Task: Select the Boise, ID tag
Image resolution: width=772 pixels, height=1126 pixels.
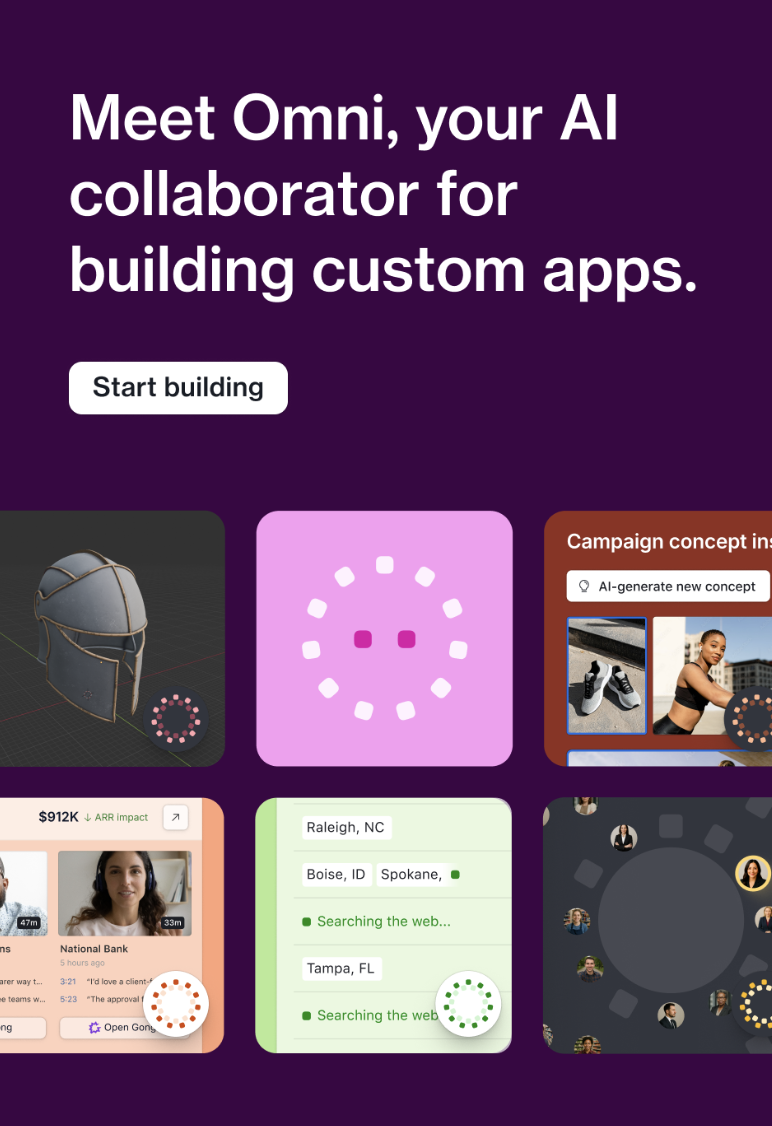Action: (x=336, y=875)
